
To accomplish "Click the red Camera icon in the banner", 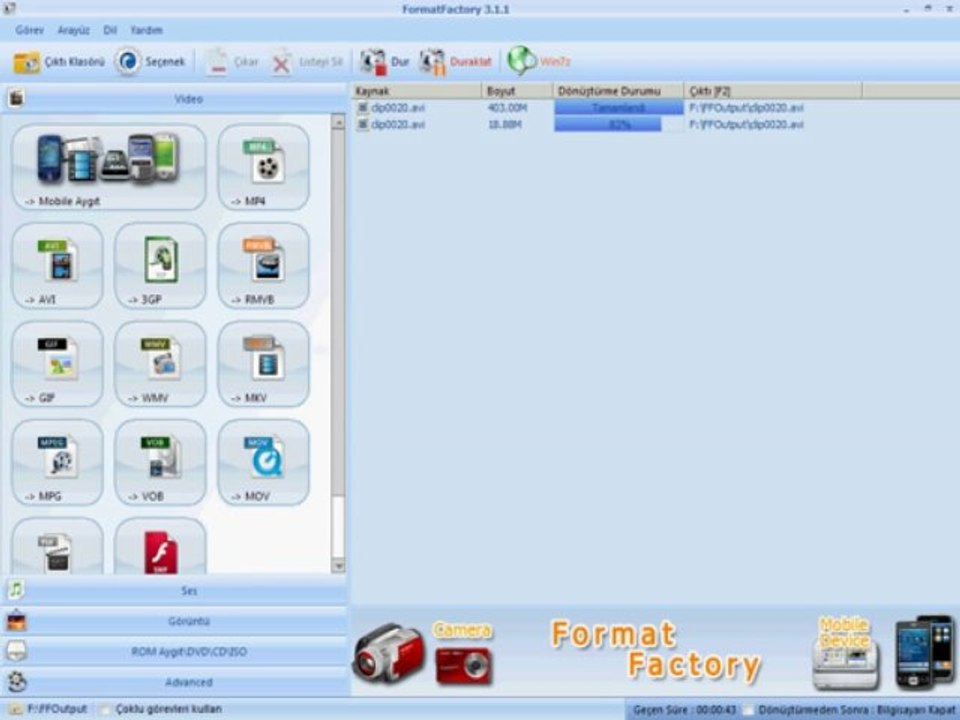I will point(463,665).
